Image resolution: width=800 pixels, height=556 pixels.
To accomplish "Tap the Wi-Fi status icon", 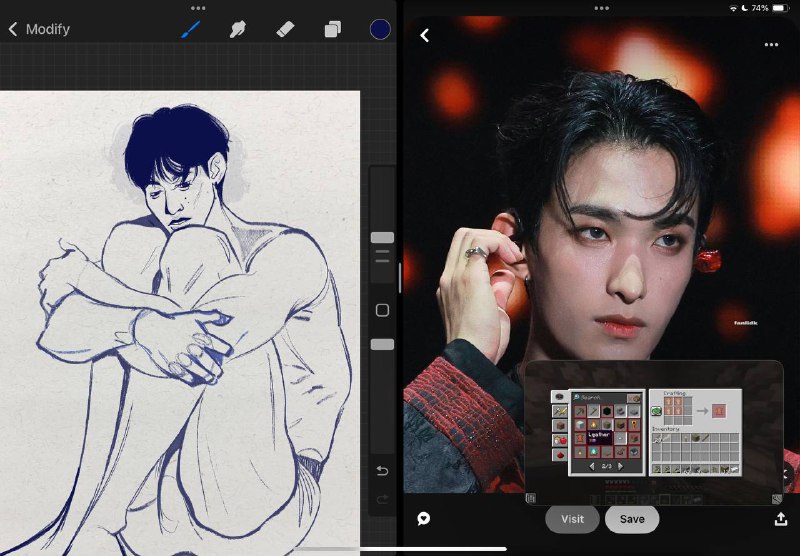I will [x=733, y=8].
